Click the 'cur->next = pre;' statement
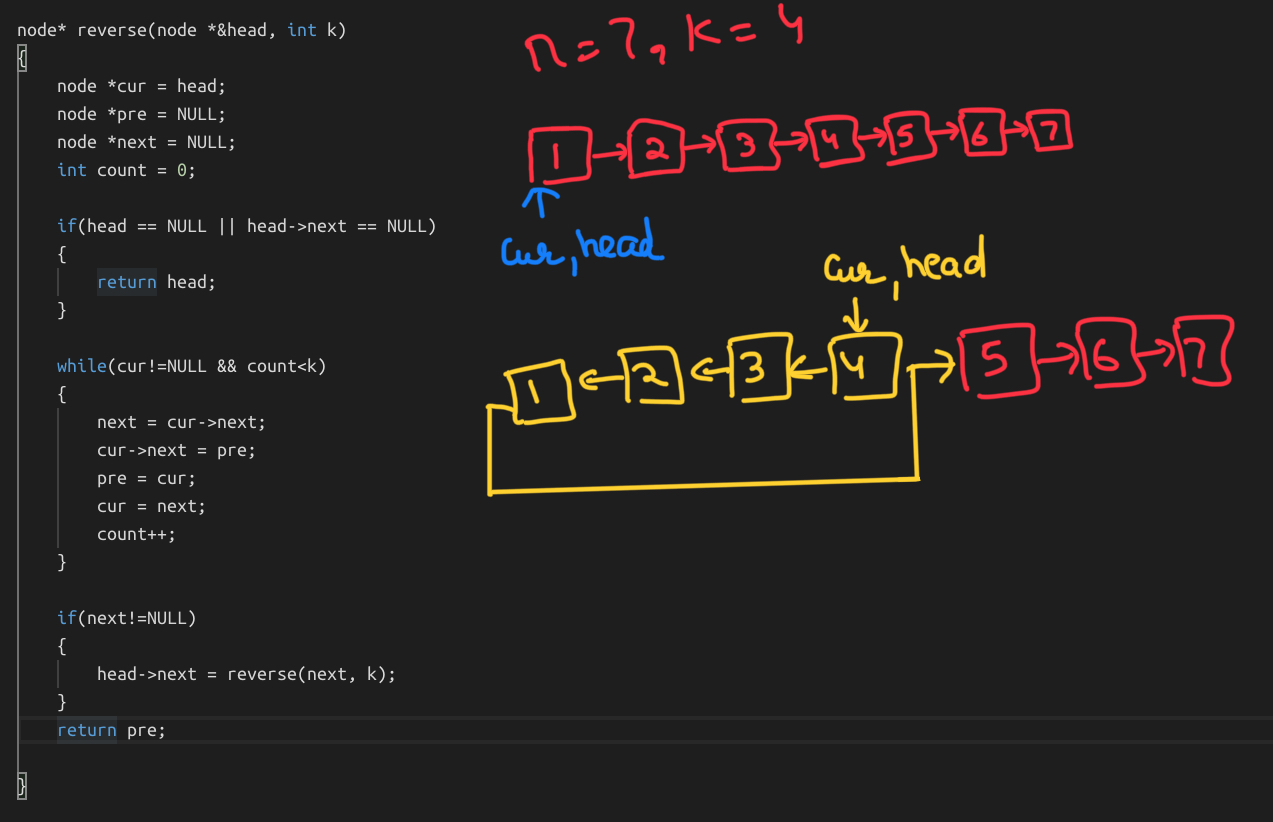 coord(176,450)
